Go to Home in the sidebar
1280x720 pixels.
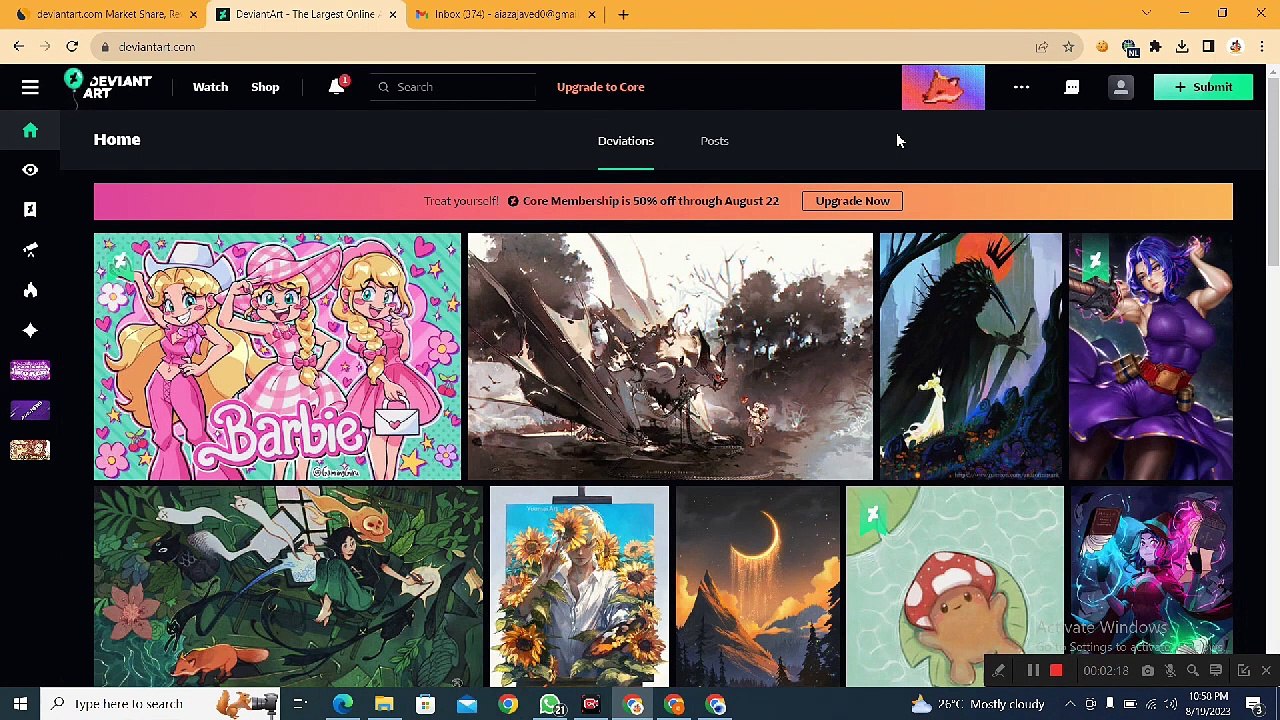pyautogui.click(x=30, y=130)
